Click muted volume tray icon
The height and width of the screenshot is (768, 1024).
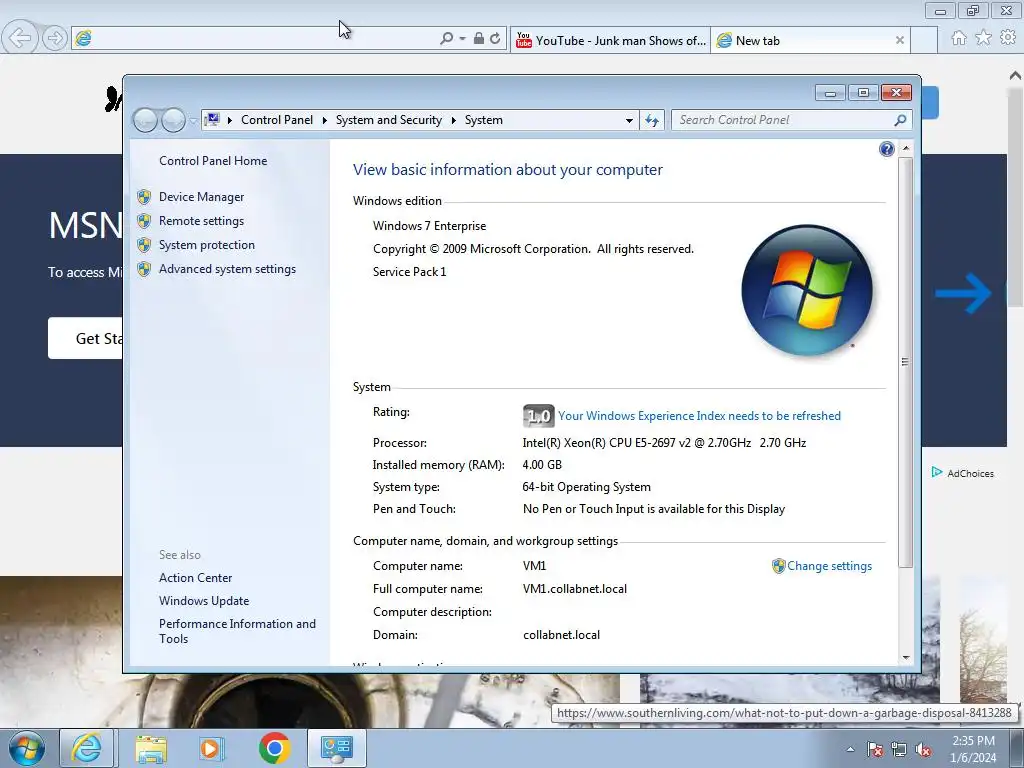(x=923, y=749)
